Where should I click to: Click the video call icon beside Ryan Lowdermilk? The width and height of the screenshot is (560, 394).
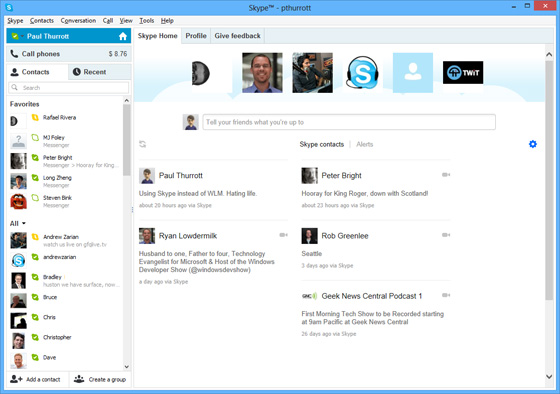point(284,235)
